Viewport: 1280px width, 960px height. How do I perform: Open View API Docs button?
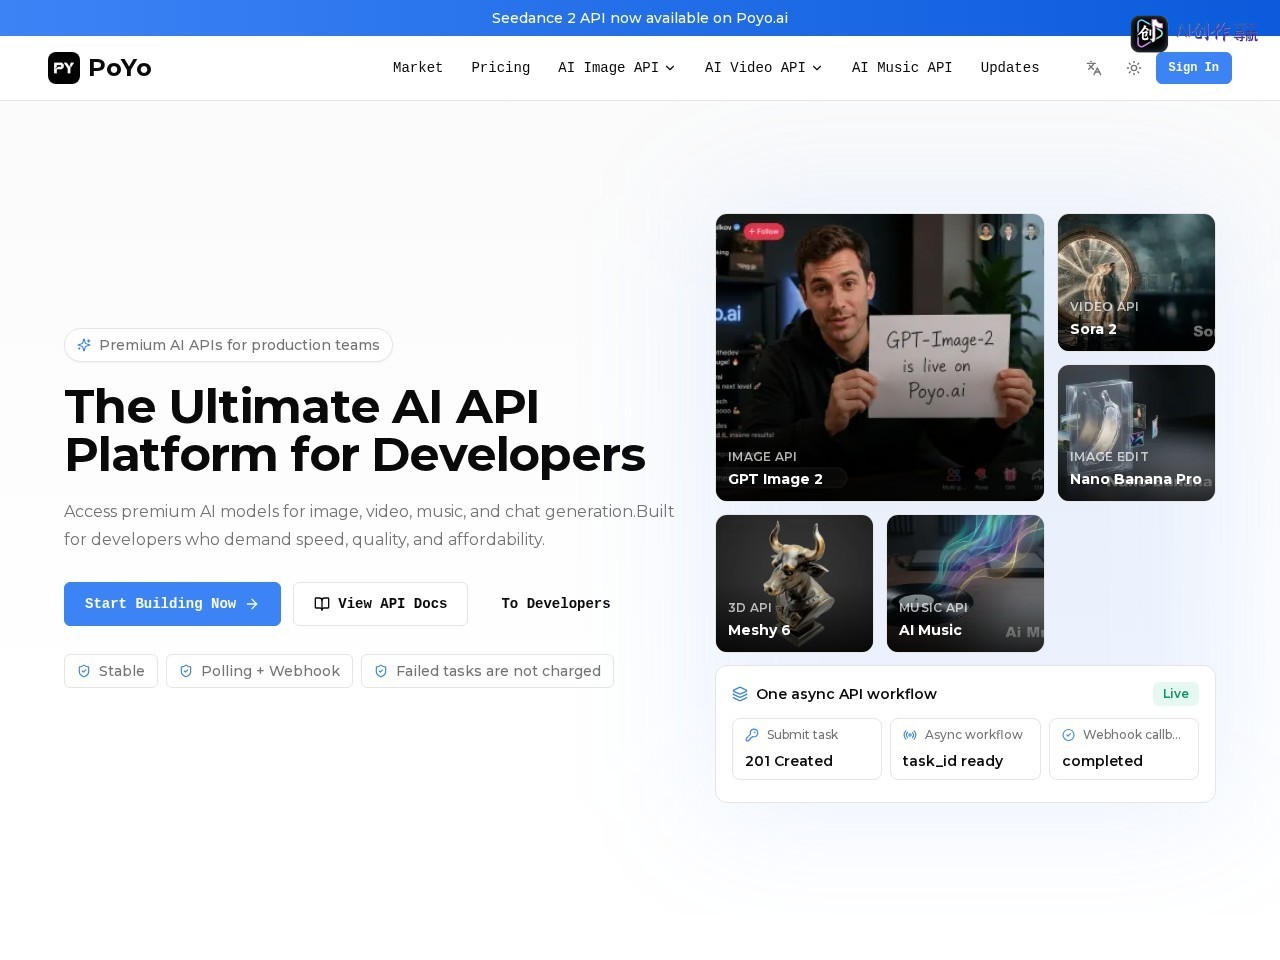[380, 604]
